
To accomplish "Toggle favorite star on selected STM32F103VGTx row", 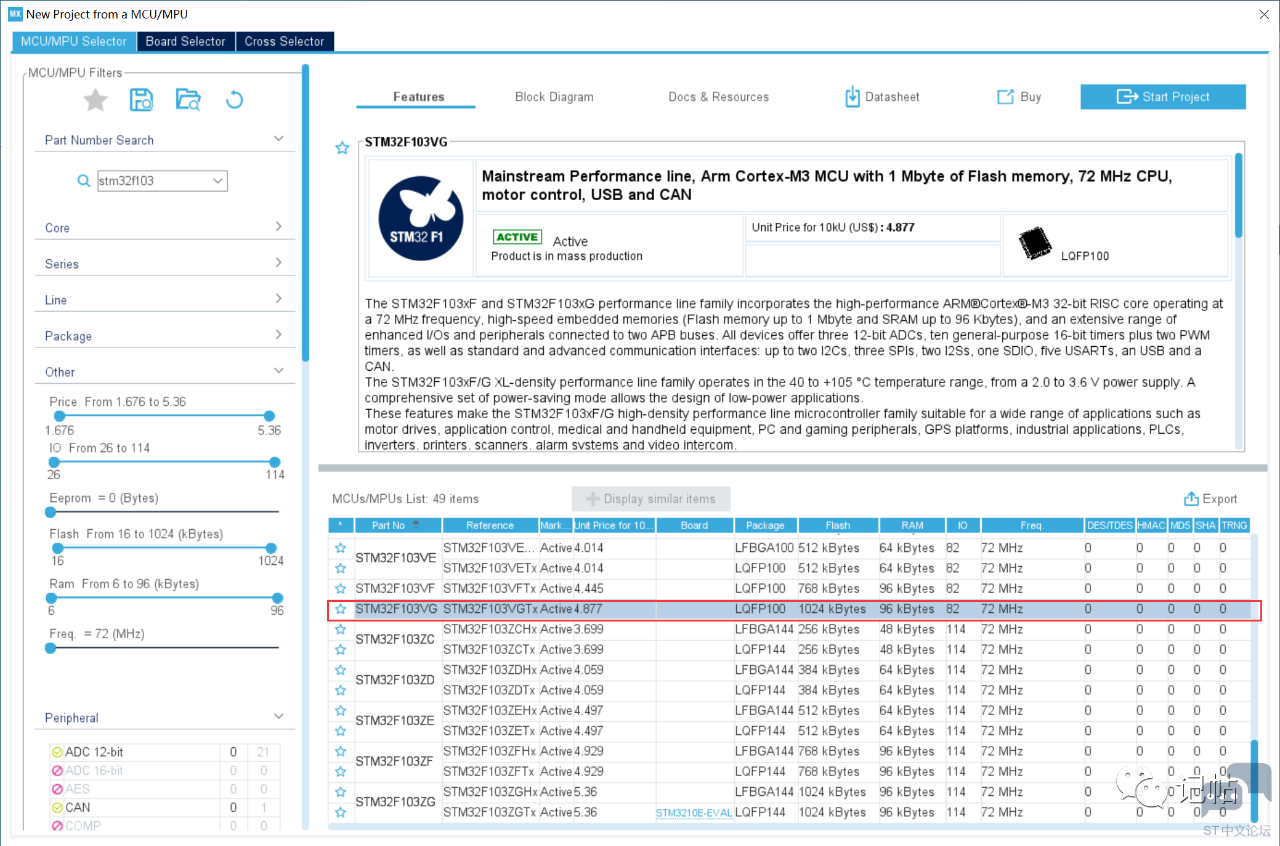I will pos(340,609).
